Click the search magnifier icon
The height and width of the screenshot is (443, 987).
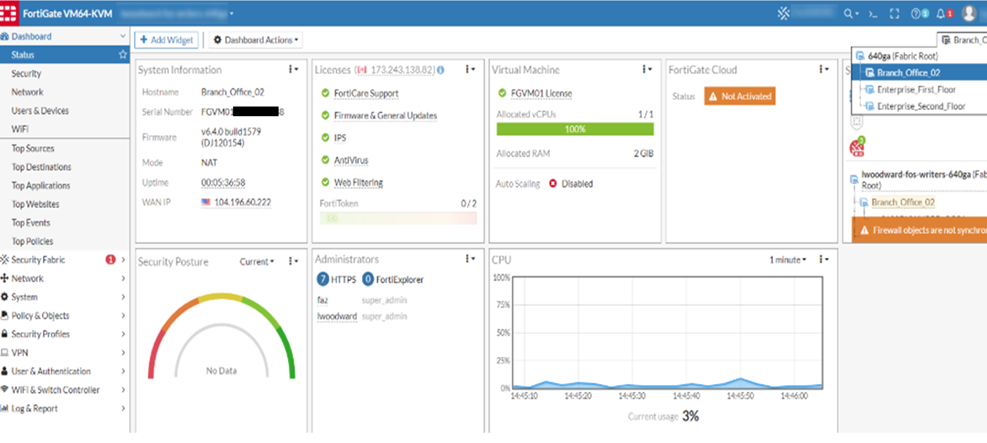(x=849, y=14)
